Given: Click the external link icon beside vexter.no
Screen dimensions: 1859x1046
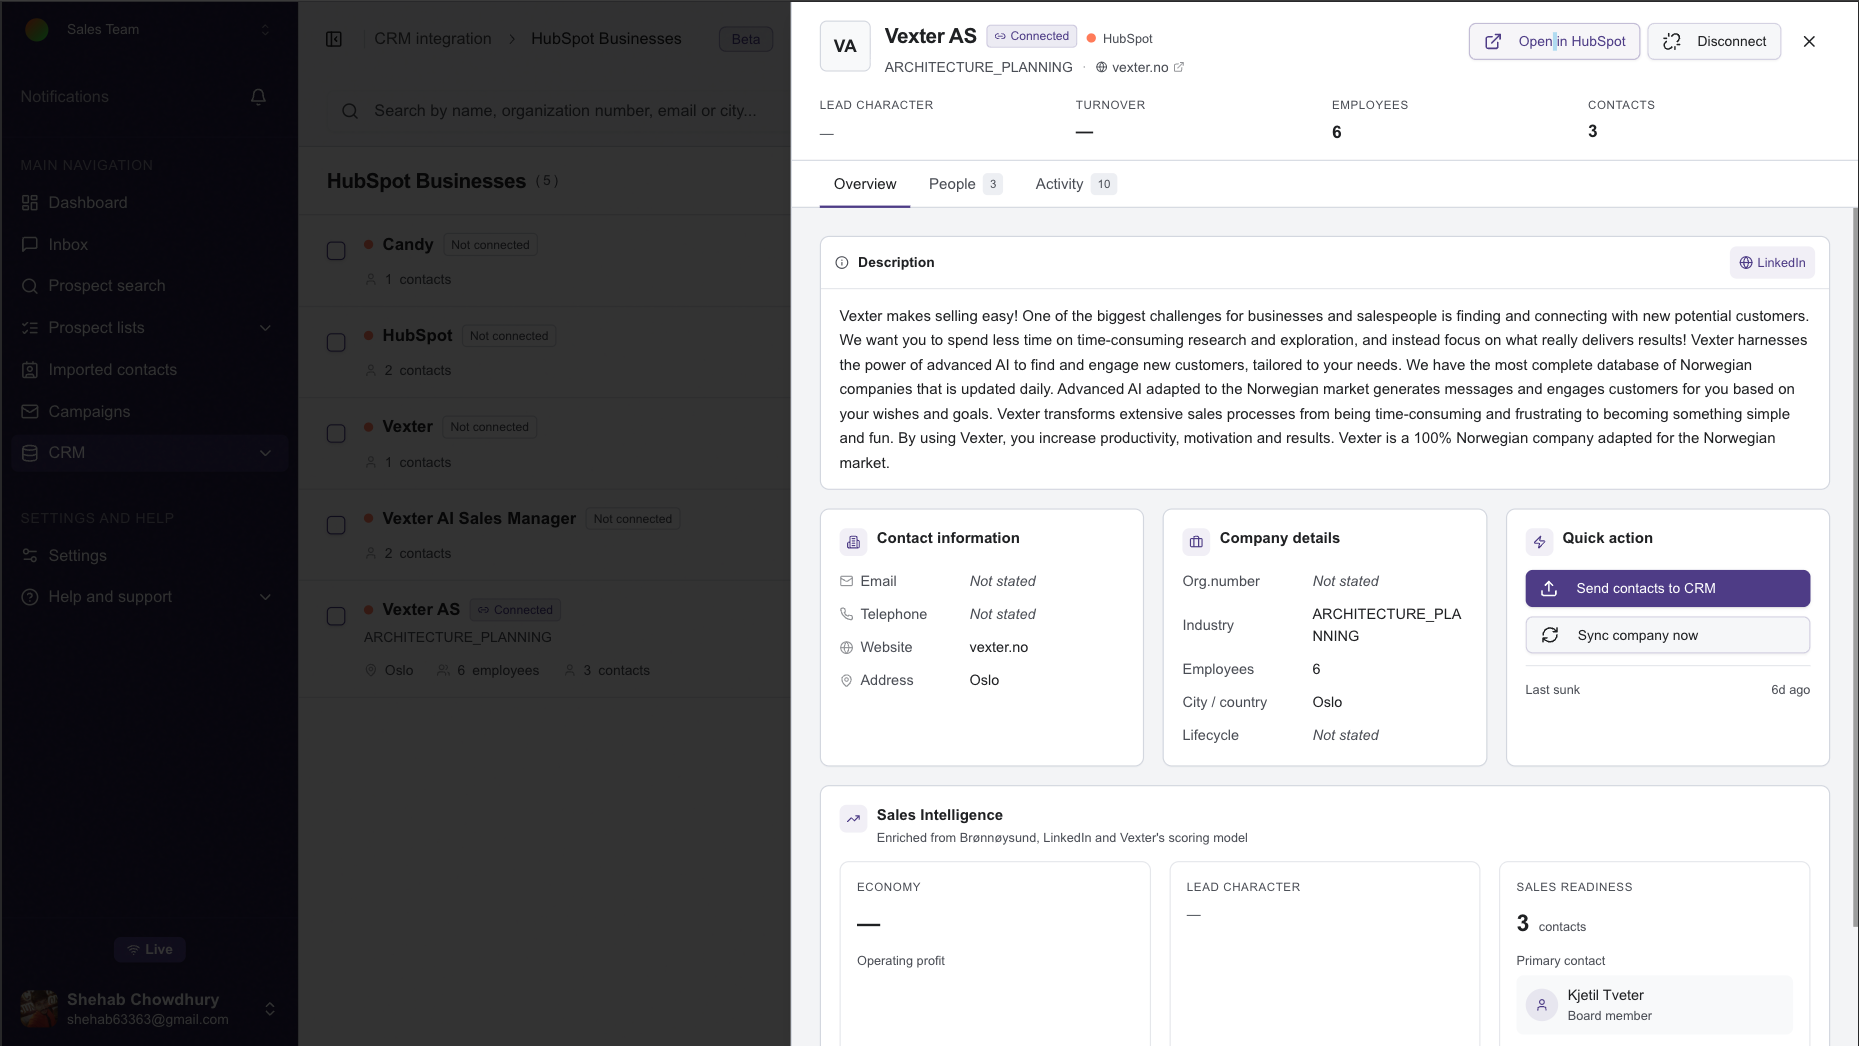Looking at the screenshot, I should [x=1179, y=67].
